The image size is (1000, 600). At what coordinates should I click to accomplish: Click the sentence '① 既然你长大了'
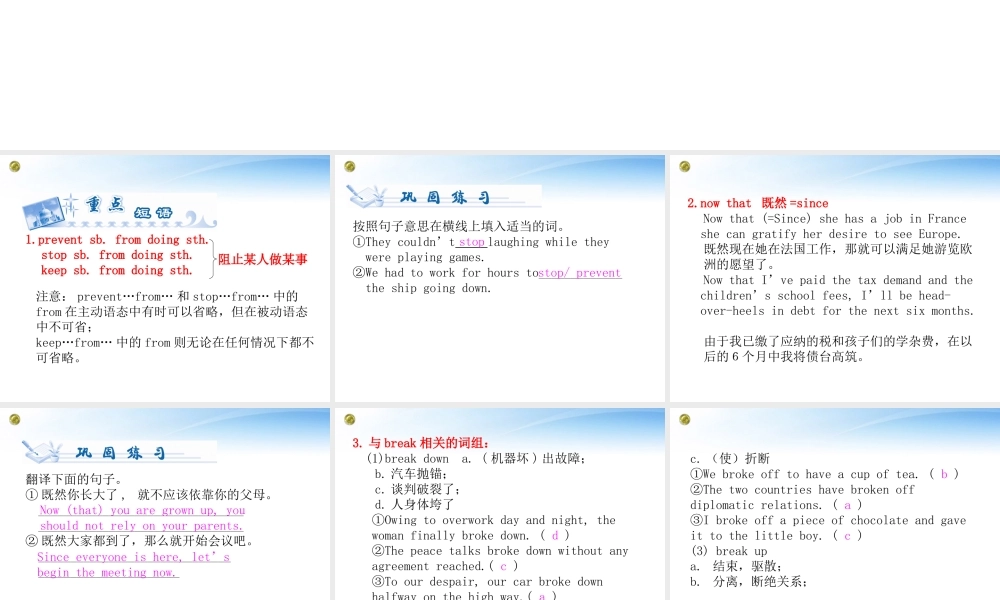pyautogui.click(x=149, y=495)
